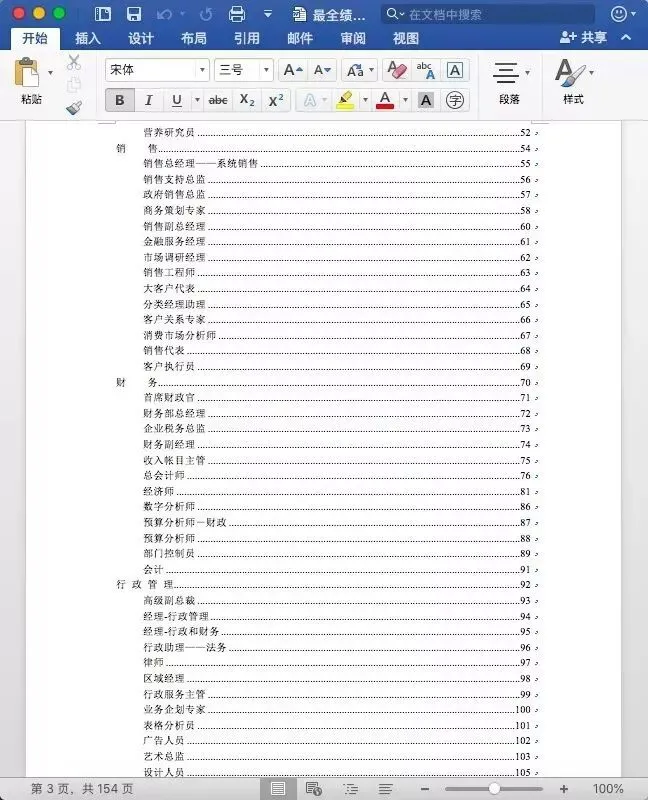648x800 pixels.
Task: Open the 设计 Design tab
Action: click(x=141, y=38)
